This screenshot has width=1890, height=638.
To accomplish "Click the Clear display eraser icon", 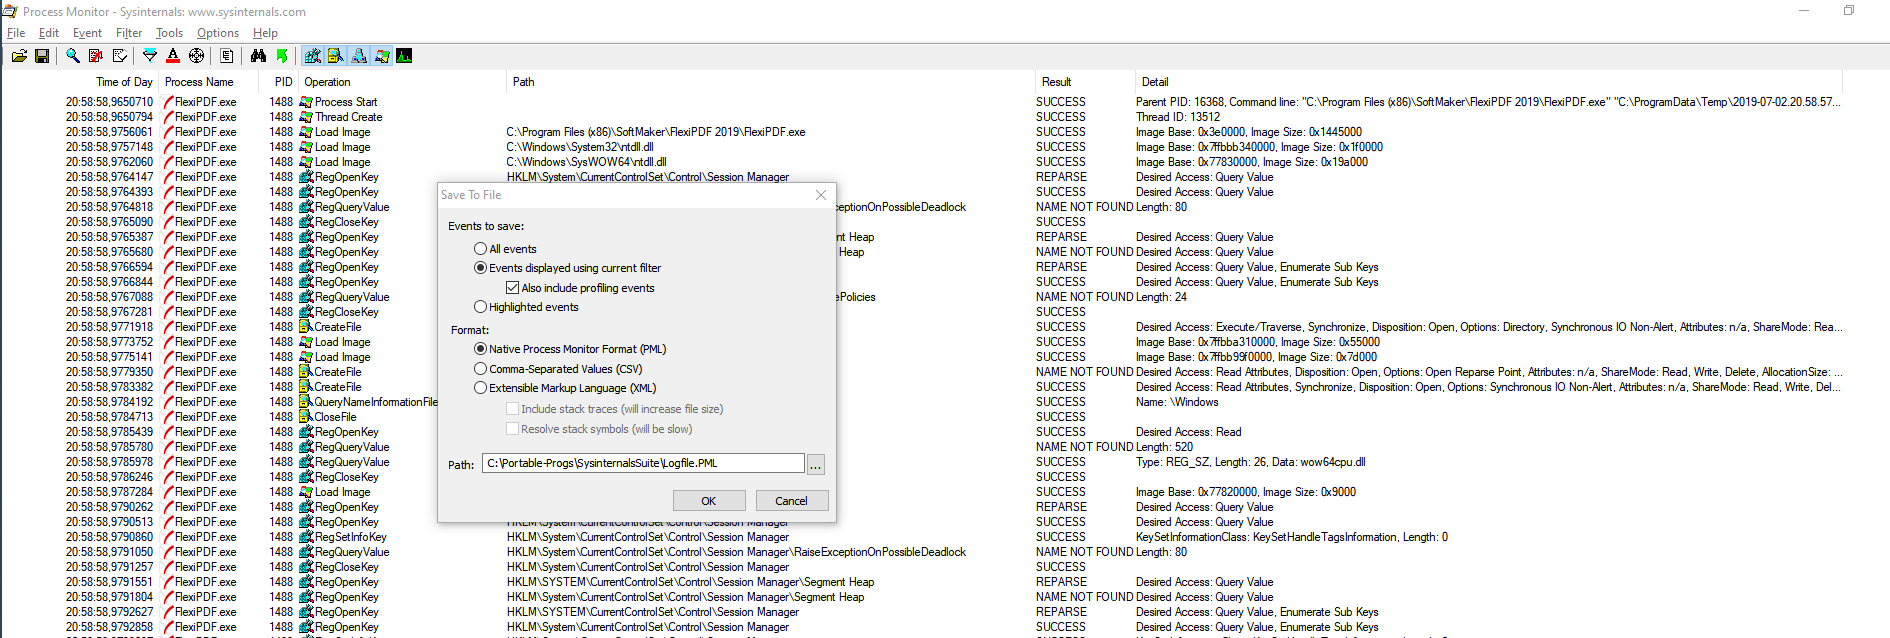I will [120, 56].
